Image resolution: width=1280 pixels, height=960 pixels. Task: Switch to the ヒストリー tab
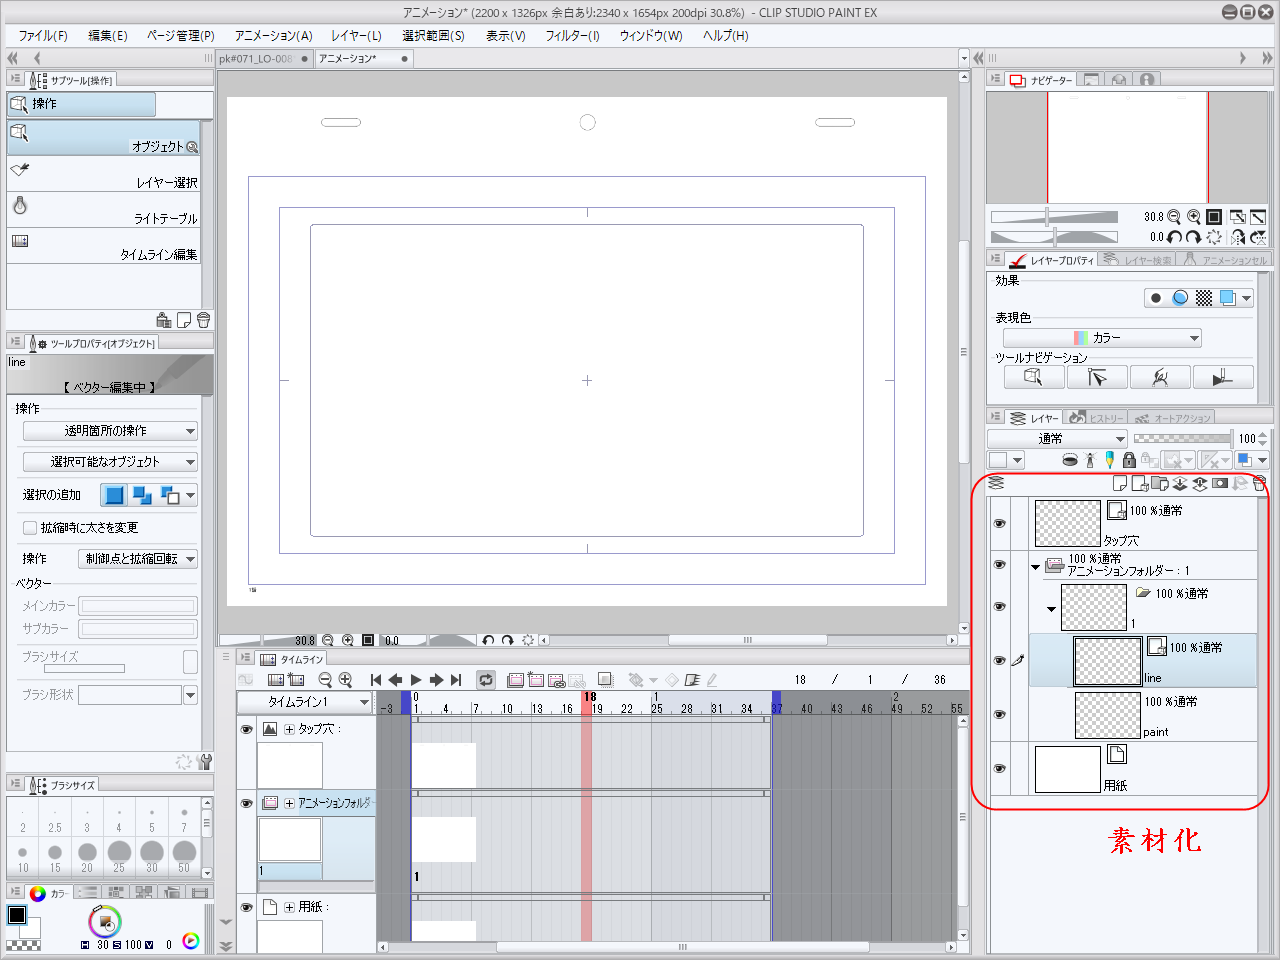click(x=1097, y=418)
